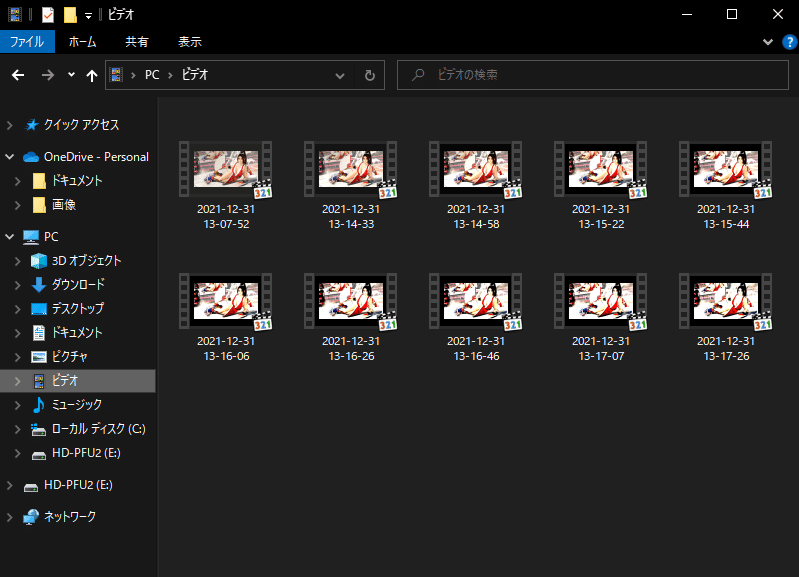
Task: Open ローカル ディスク (C:) drive
Action: pyautogui.click(x=98, y=429)
